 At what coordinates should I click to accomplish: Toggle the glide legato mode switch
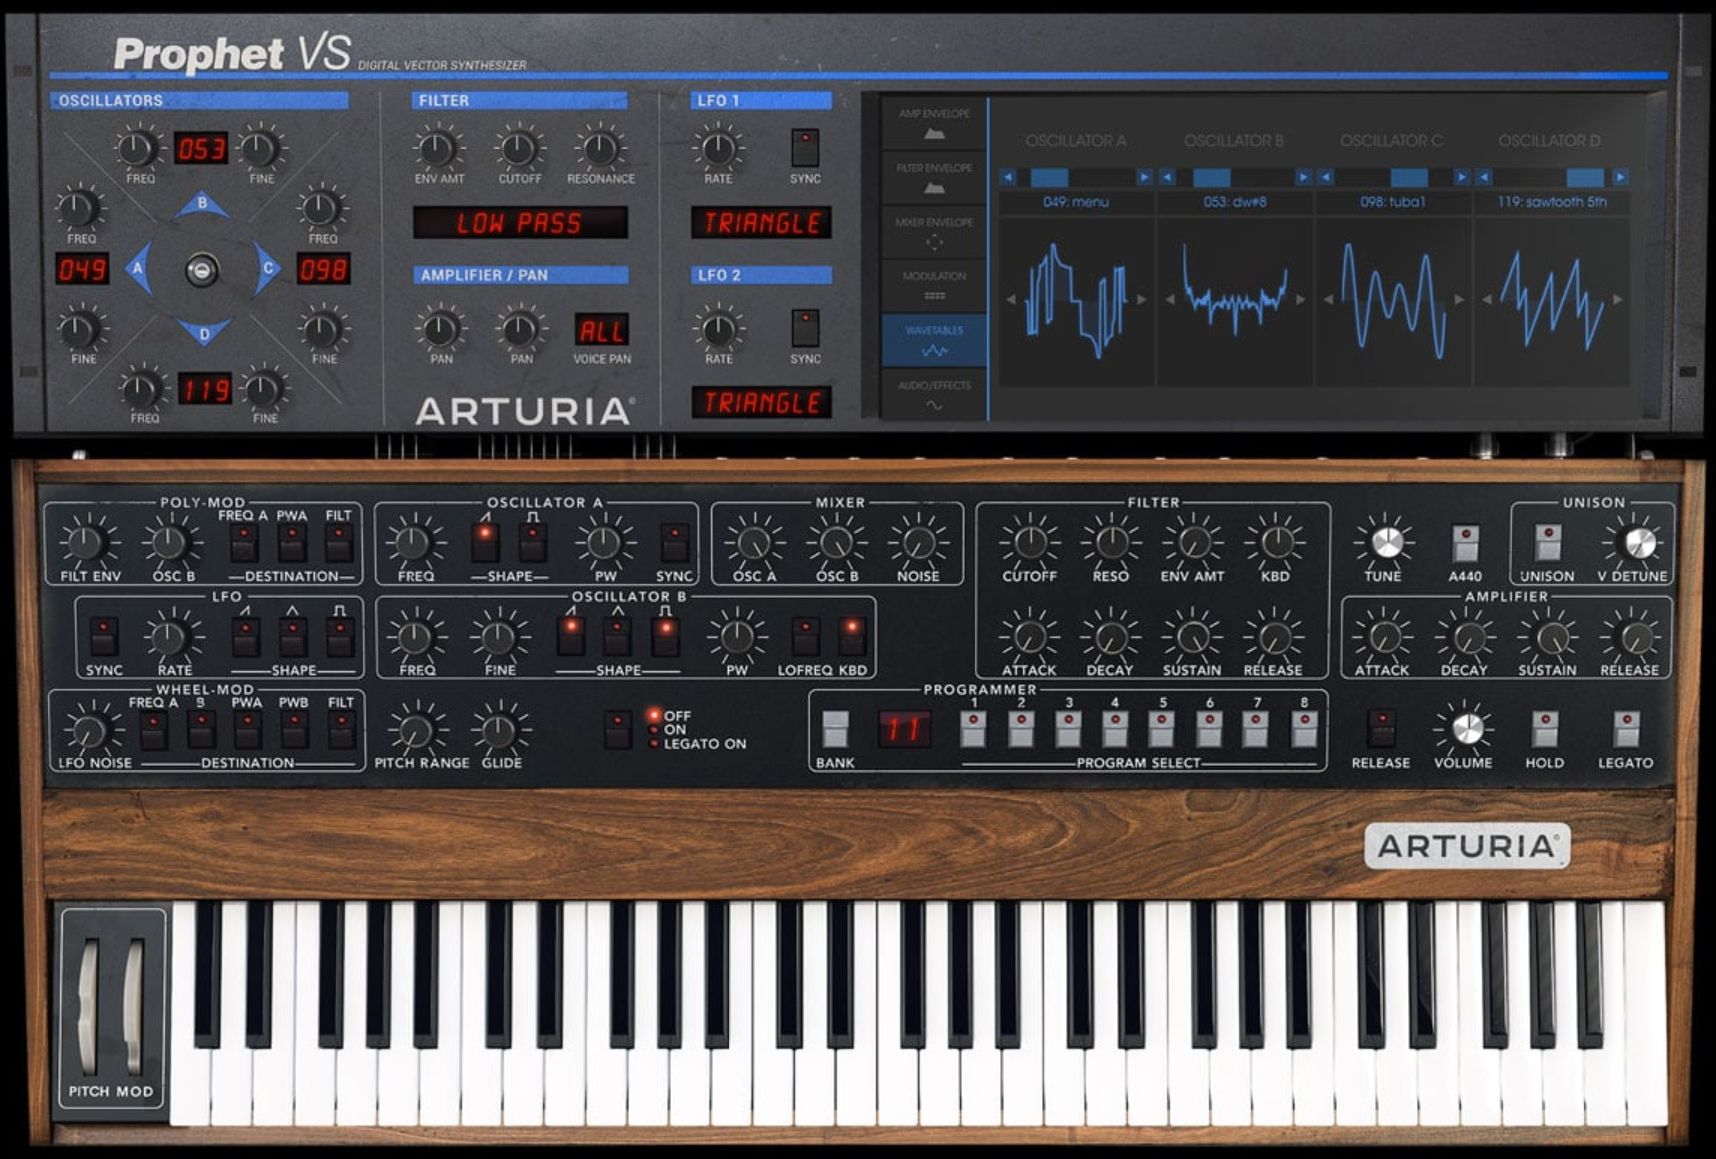618,730
